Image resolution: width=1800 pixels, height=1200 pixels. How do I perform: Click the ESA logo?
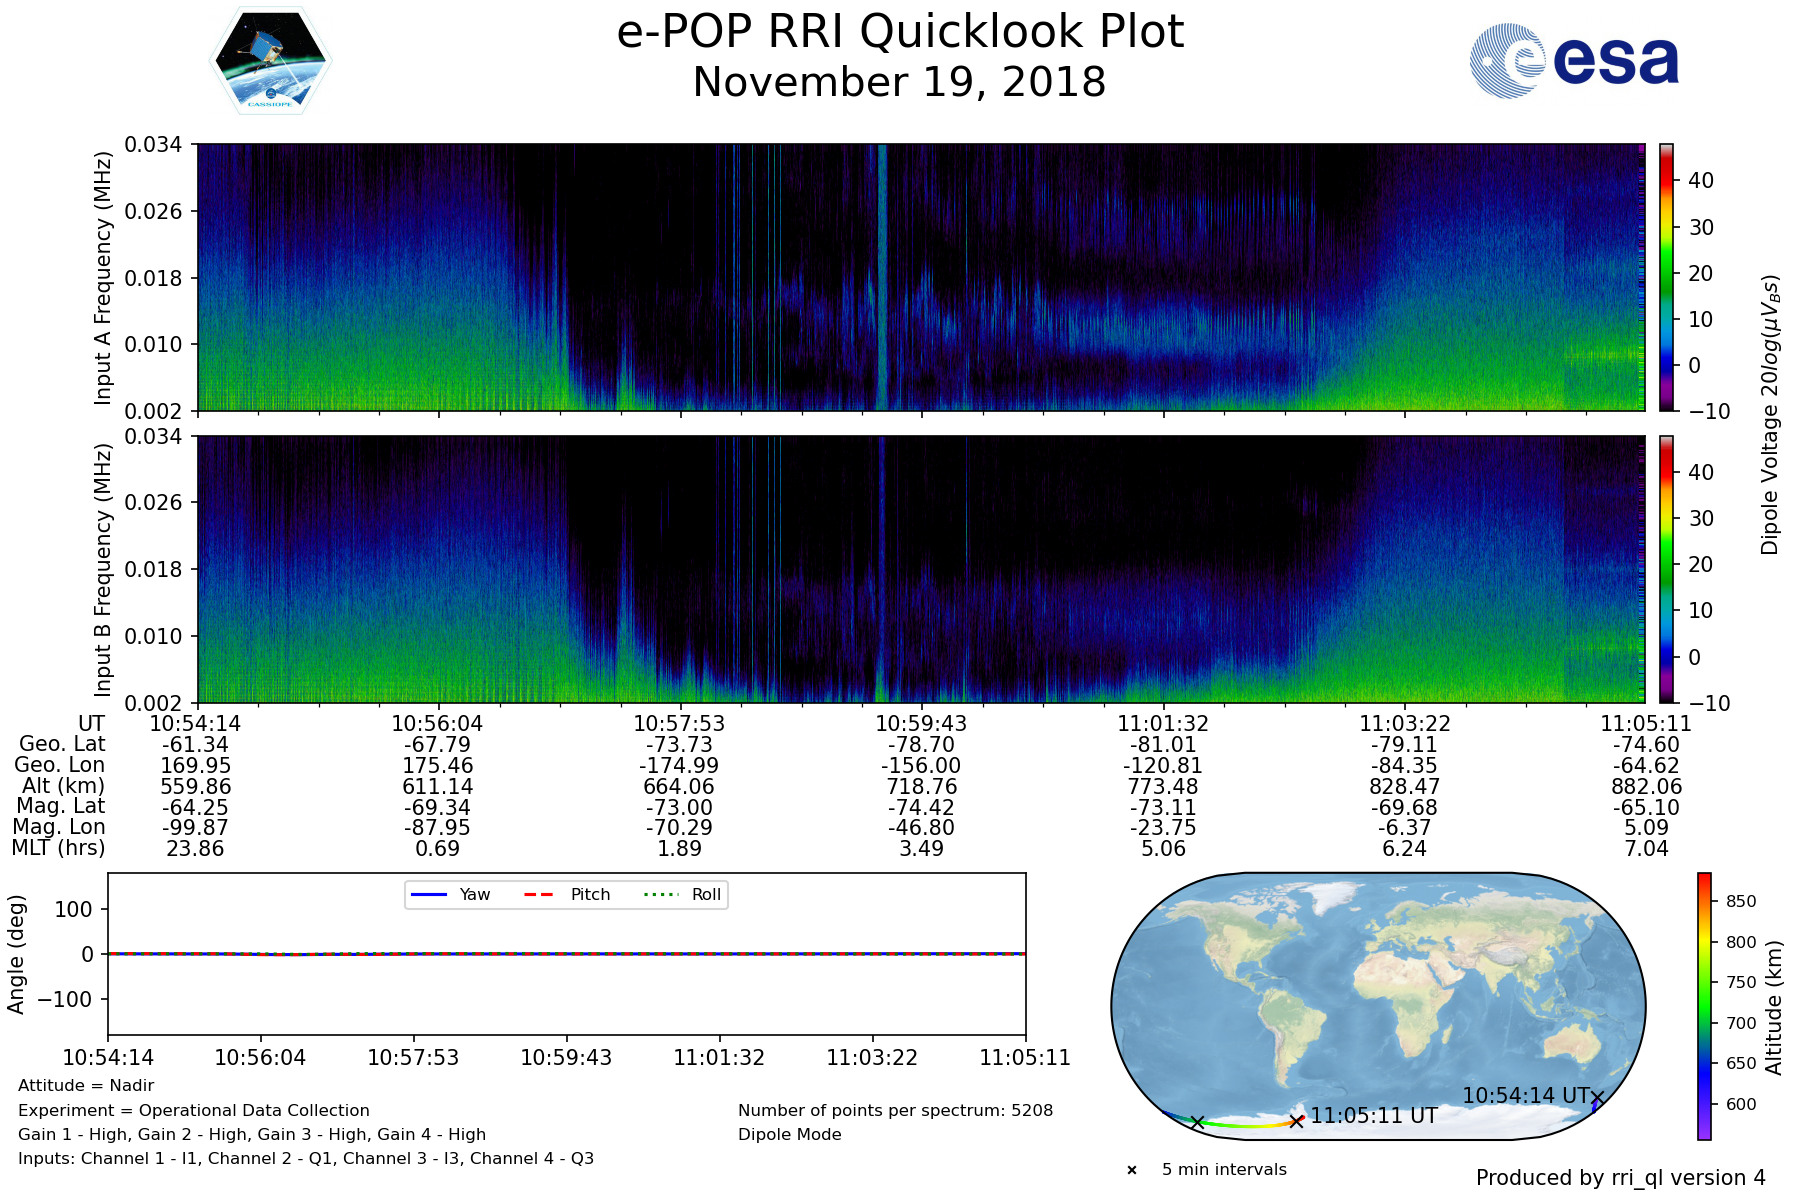point(1574,61)
